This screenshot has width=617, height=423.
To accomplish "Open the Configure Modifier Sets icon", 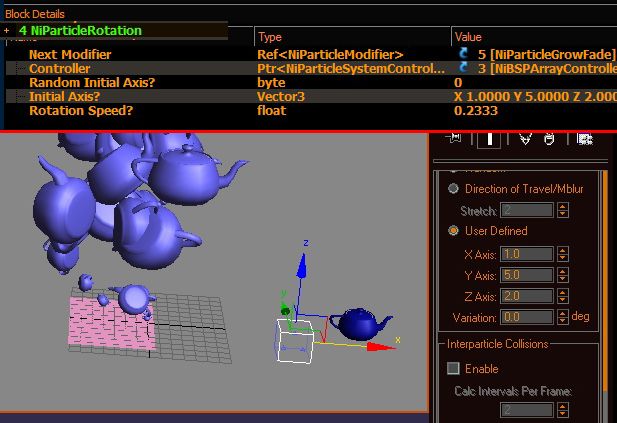I will pyautogui.click(x=584, y=139).
